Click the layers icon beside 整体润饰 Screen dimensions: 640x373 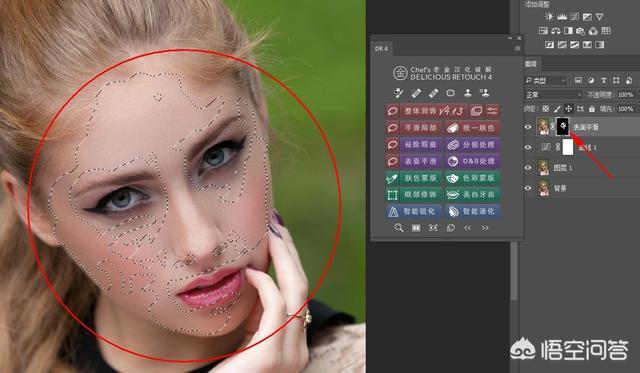click(x=476, y=111)
